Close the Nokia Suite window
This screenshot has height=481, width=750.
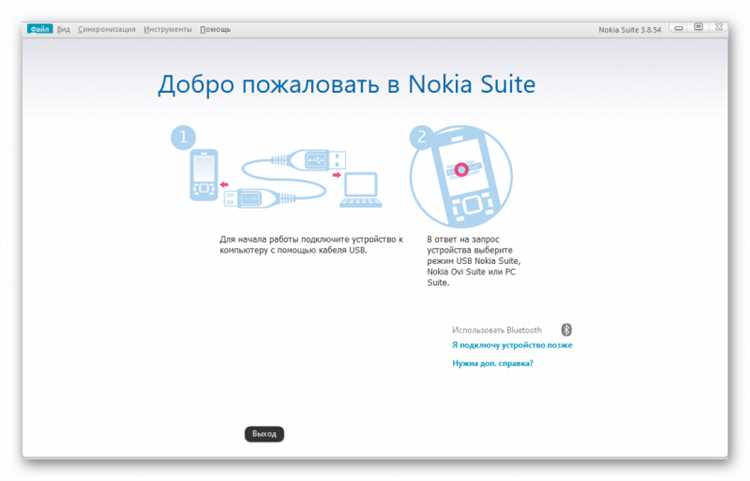718,27
